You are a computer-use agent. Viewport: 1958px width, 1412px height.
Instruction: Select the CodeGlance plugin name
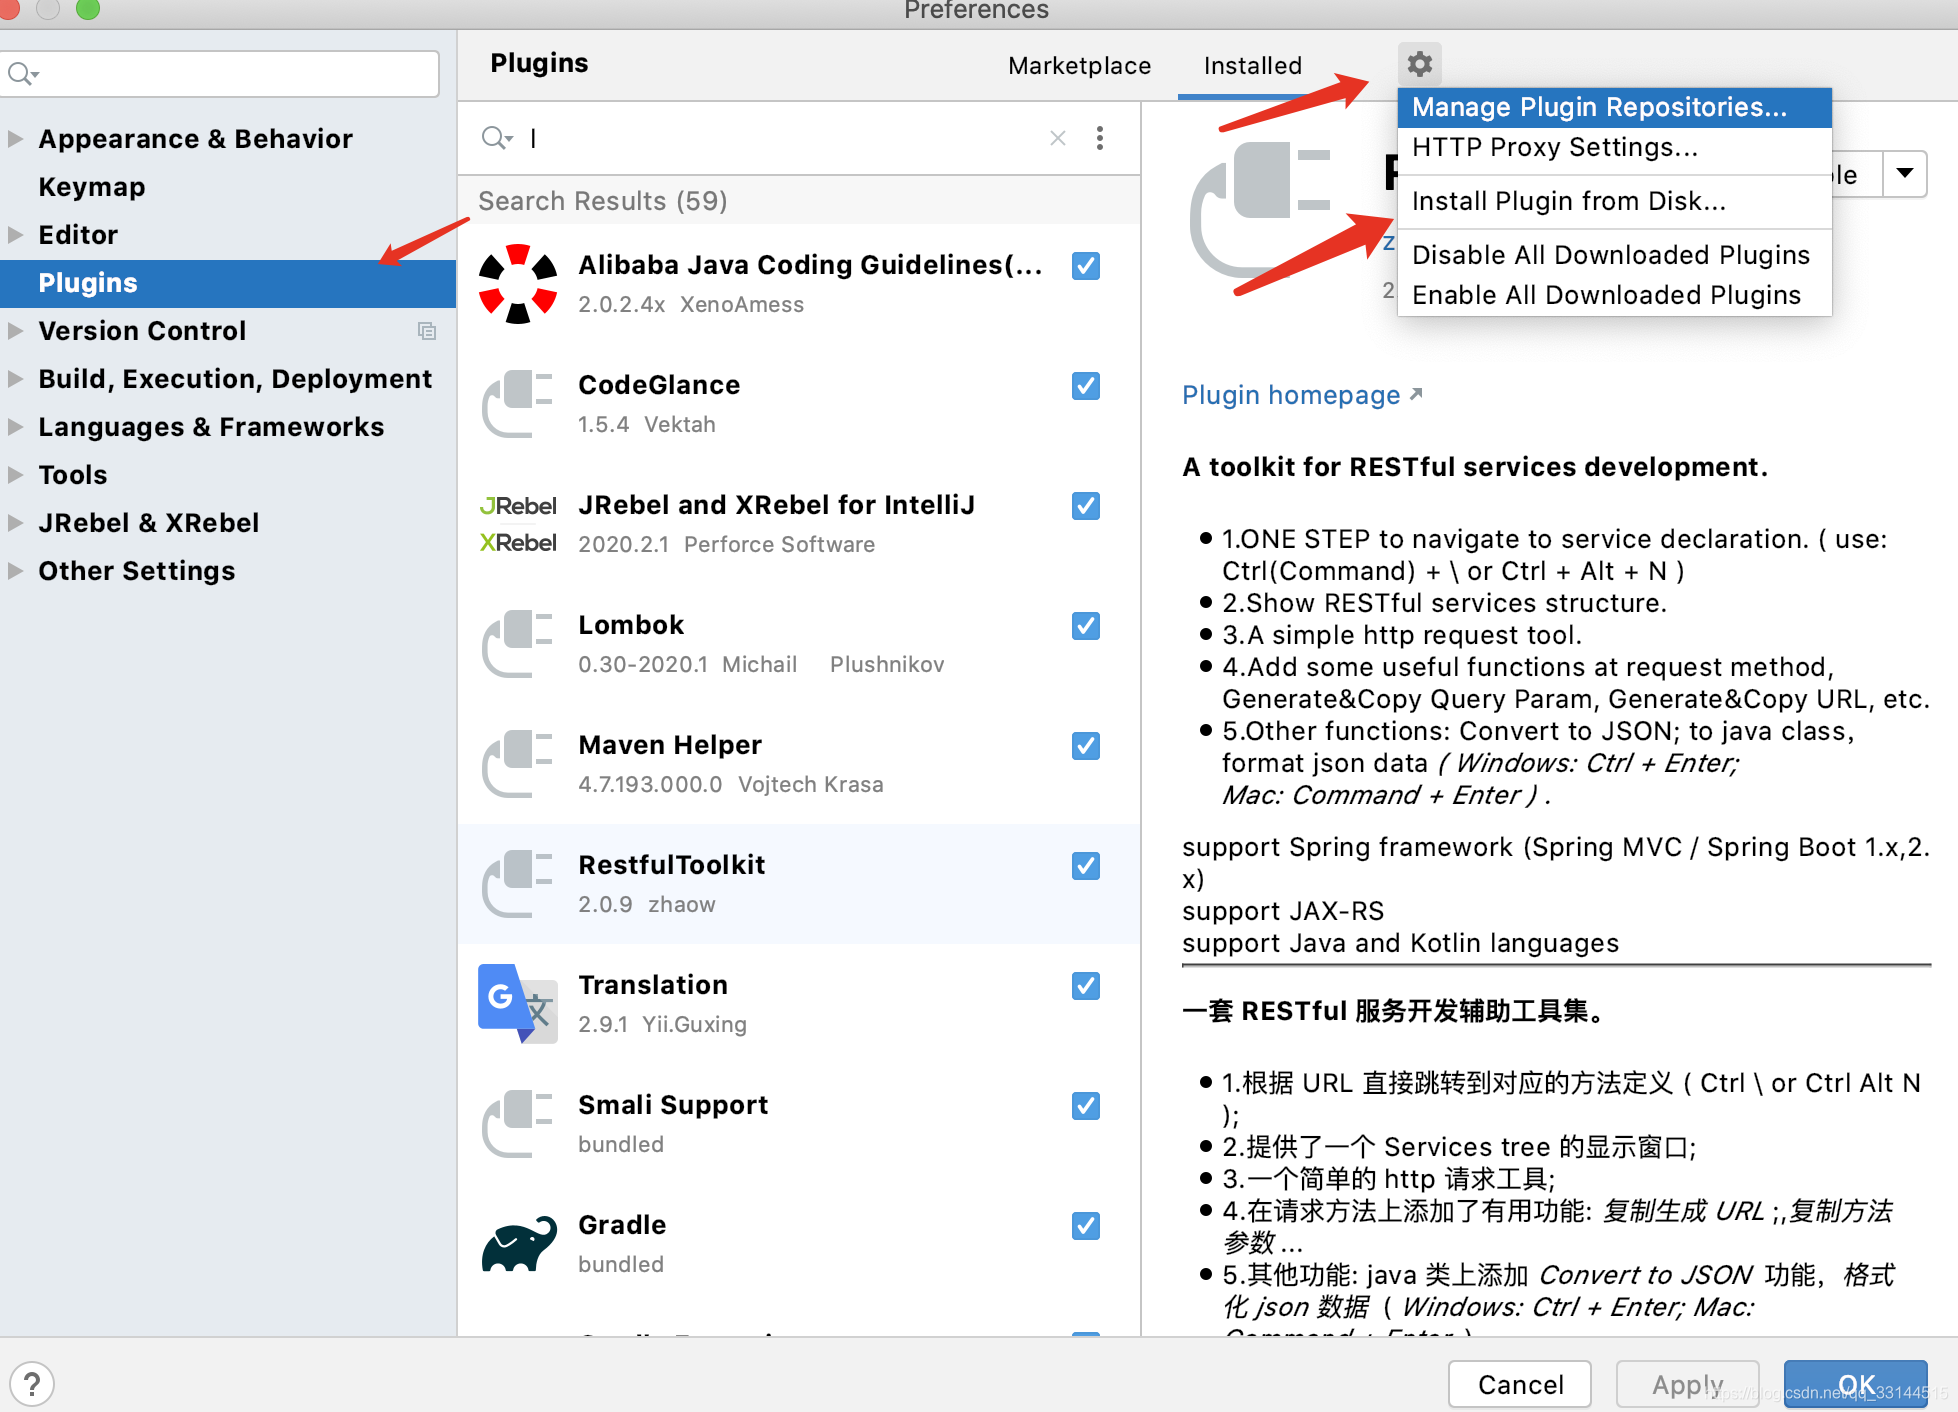tap(659, 385)
